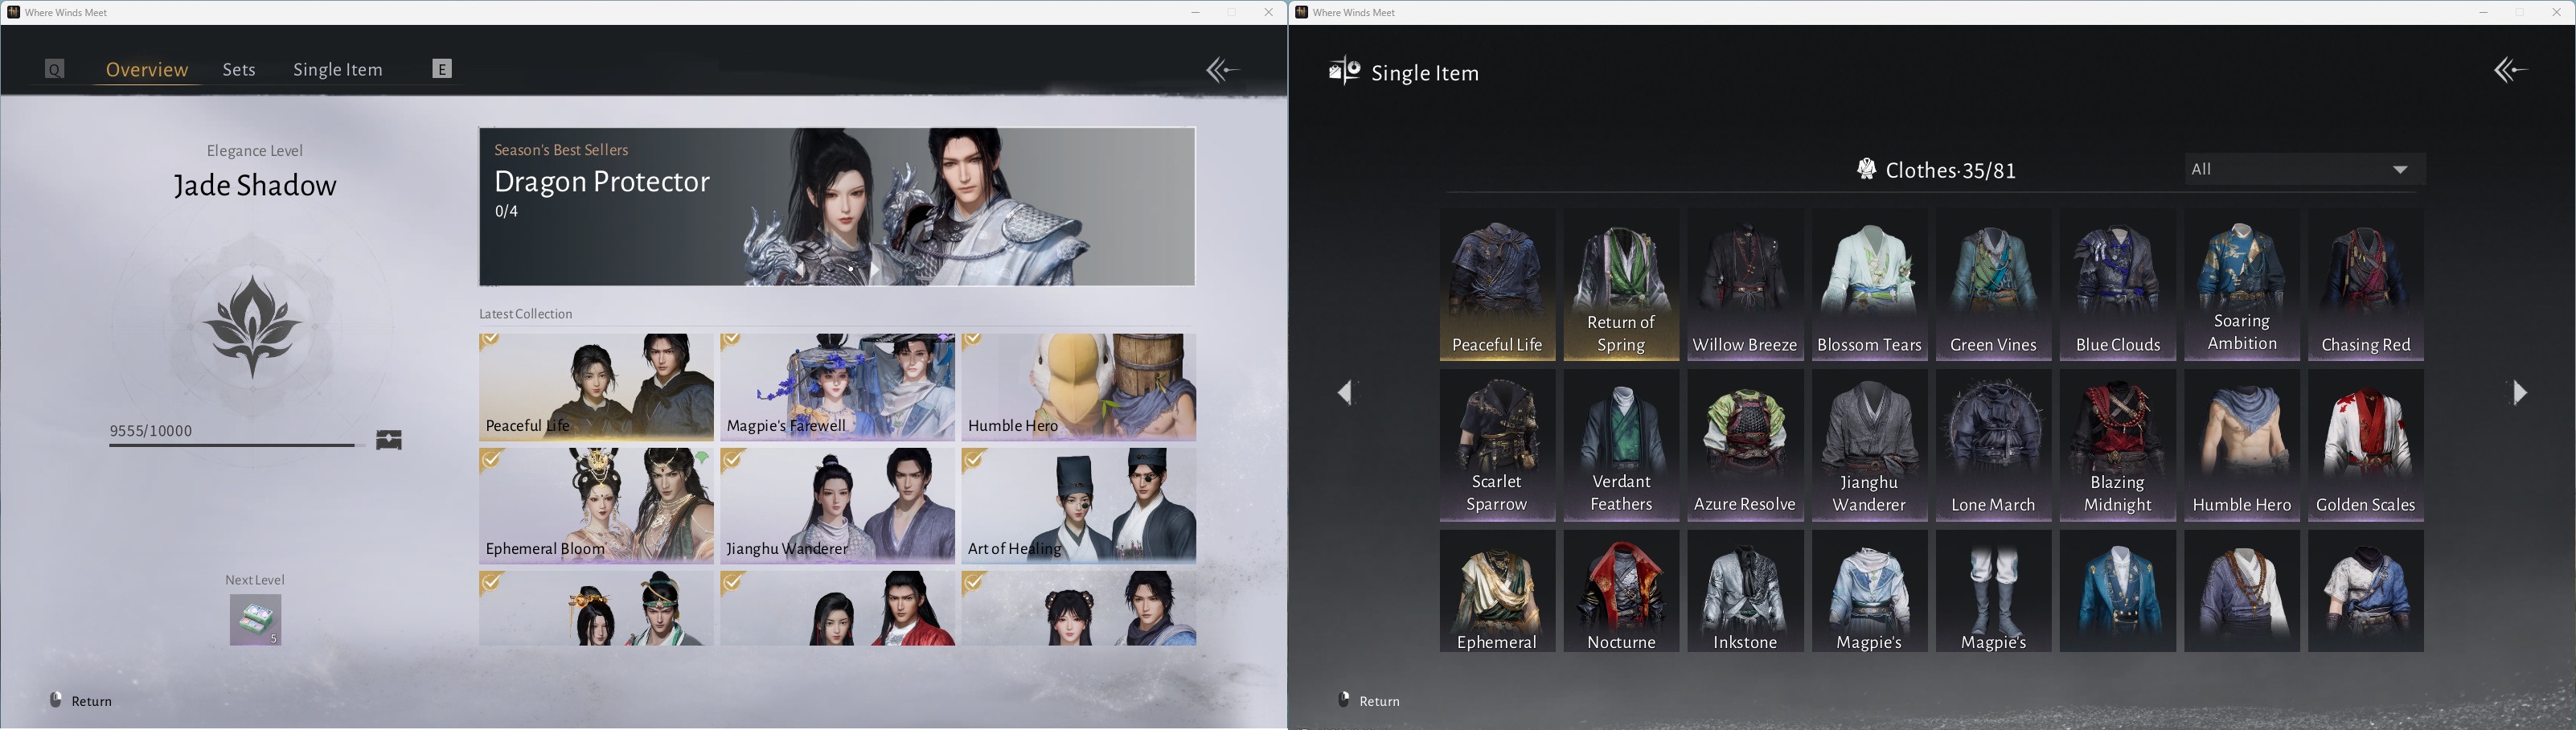Image resolution: width=2576 pixels, height=730 pixels.
Task: Select the Verdant Feathers clothing item
Action: click(x=1621, y=445)
